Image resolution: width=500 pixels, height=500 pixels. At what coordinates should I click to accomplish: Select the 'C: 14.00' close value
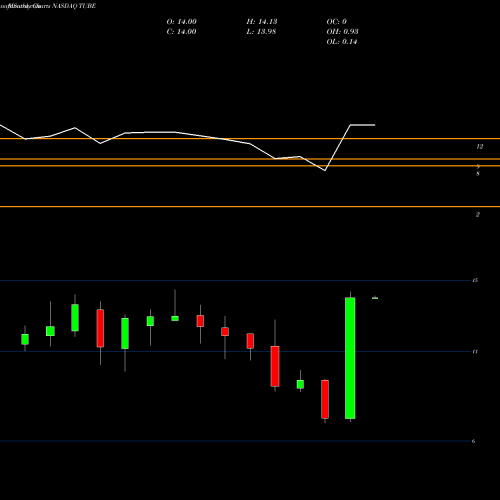181,32
